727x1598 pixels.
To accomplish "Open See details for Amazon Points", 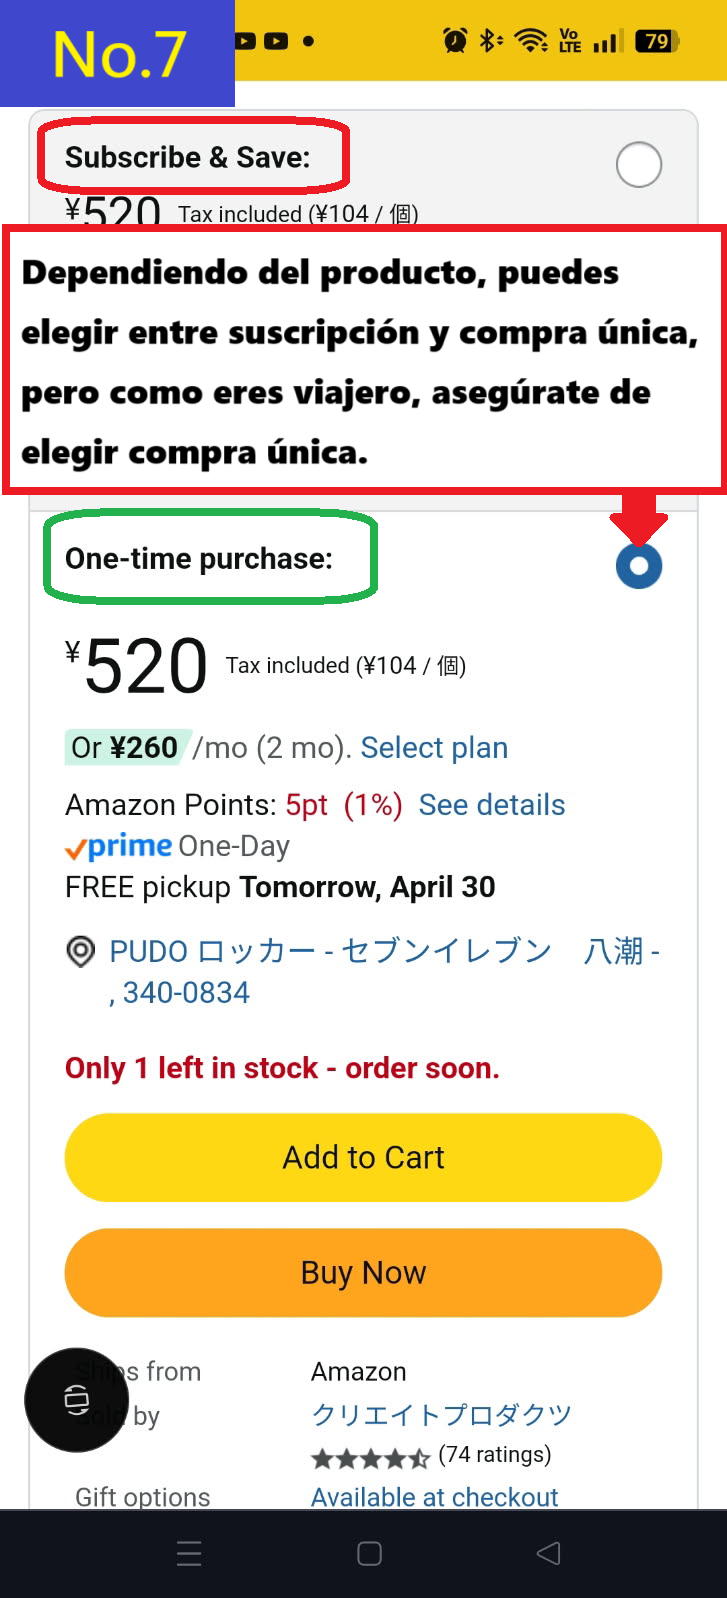I will coord(491,805).
